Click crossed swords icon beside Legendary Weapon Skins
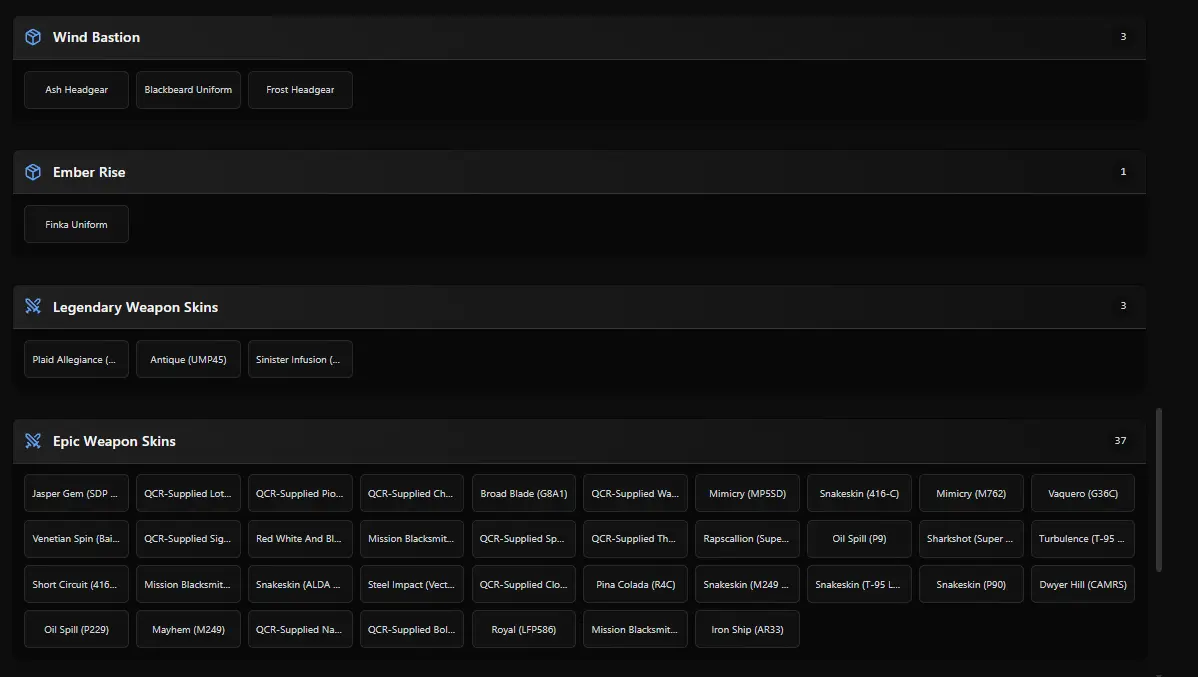Screen dimensions: 1198x677 click(x=33, y=307)
